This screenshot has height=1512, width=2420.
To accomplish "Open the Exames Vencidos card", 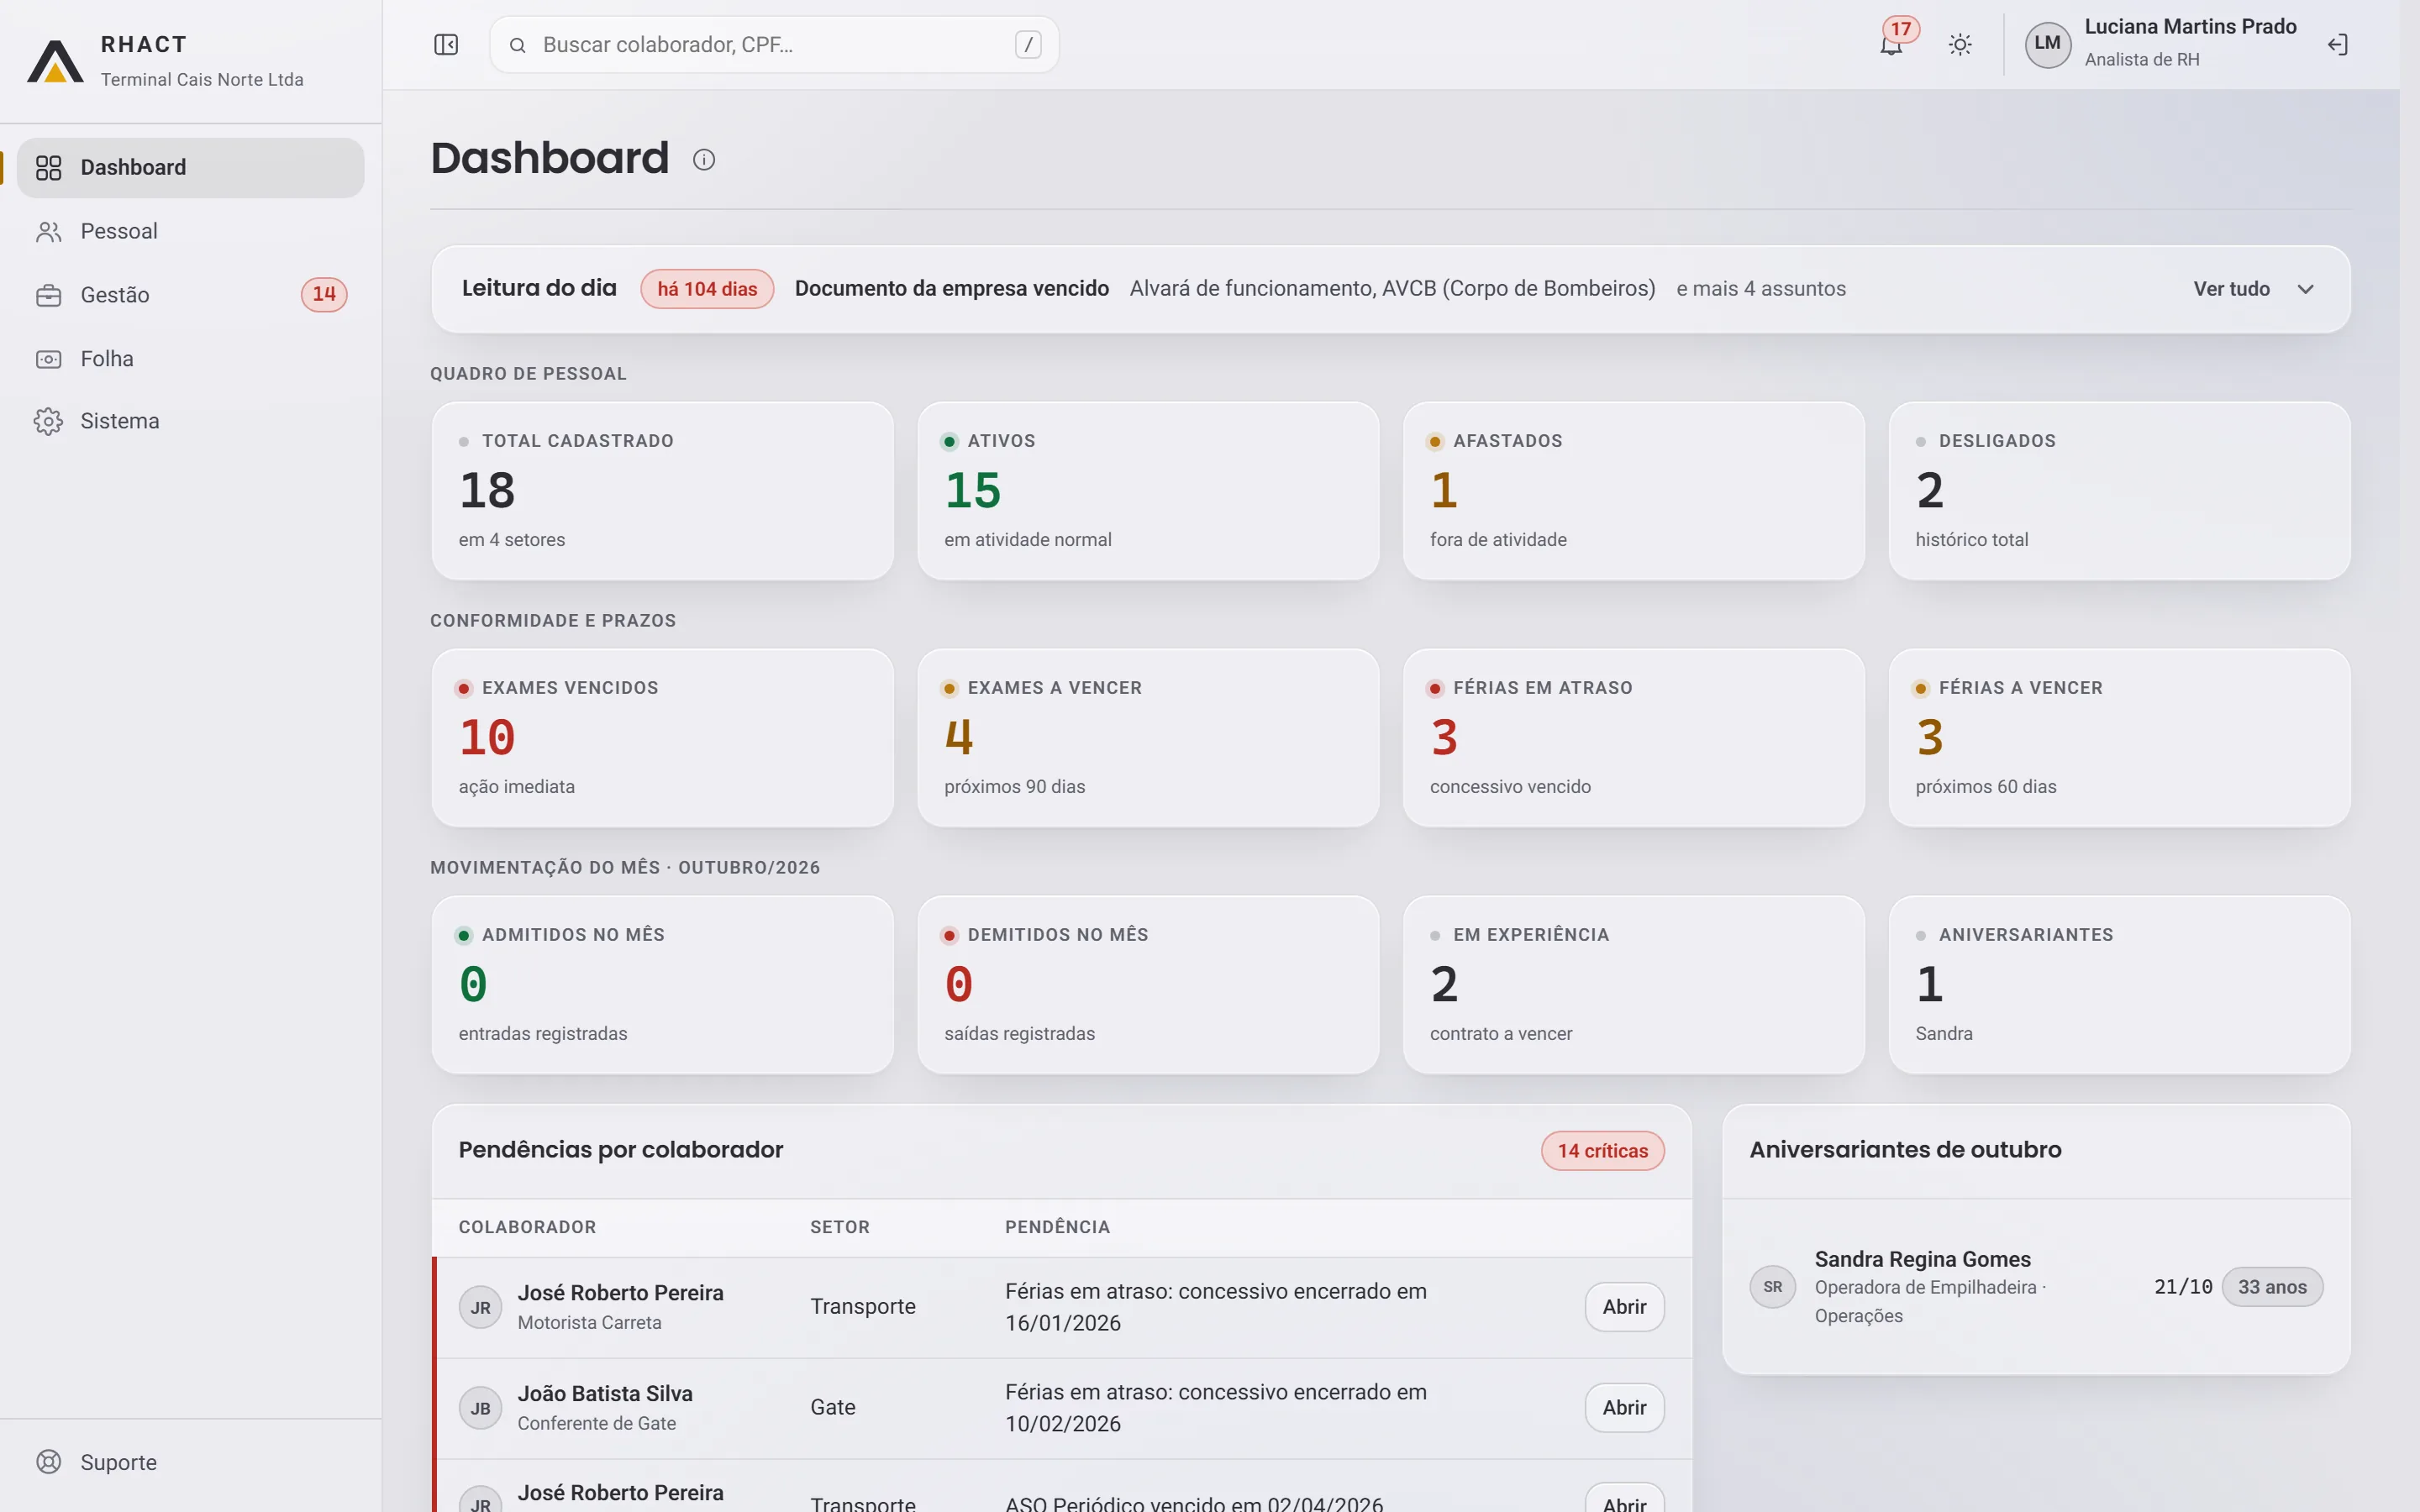I will point(663,738).
